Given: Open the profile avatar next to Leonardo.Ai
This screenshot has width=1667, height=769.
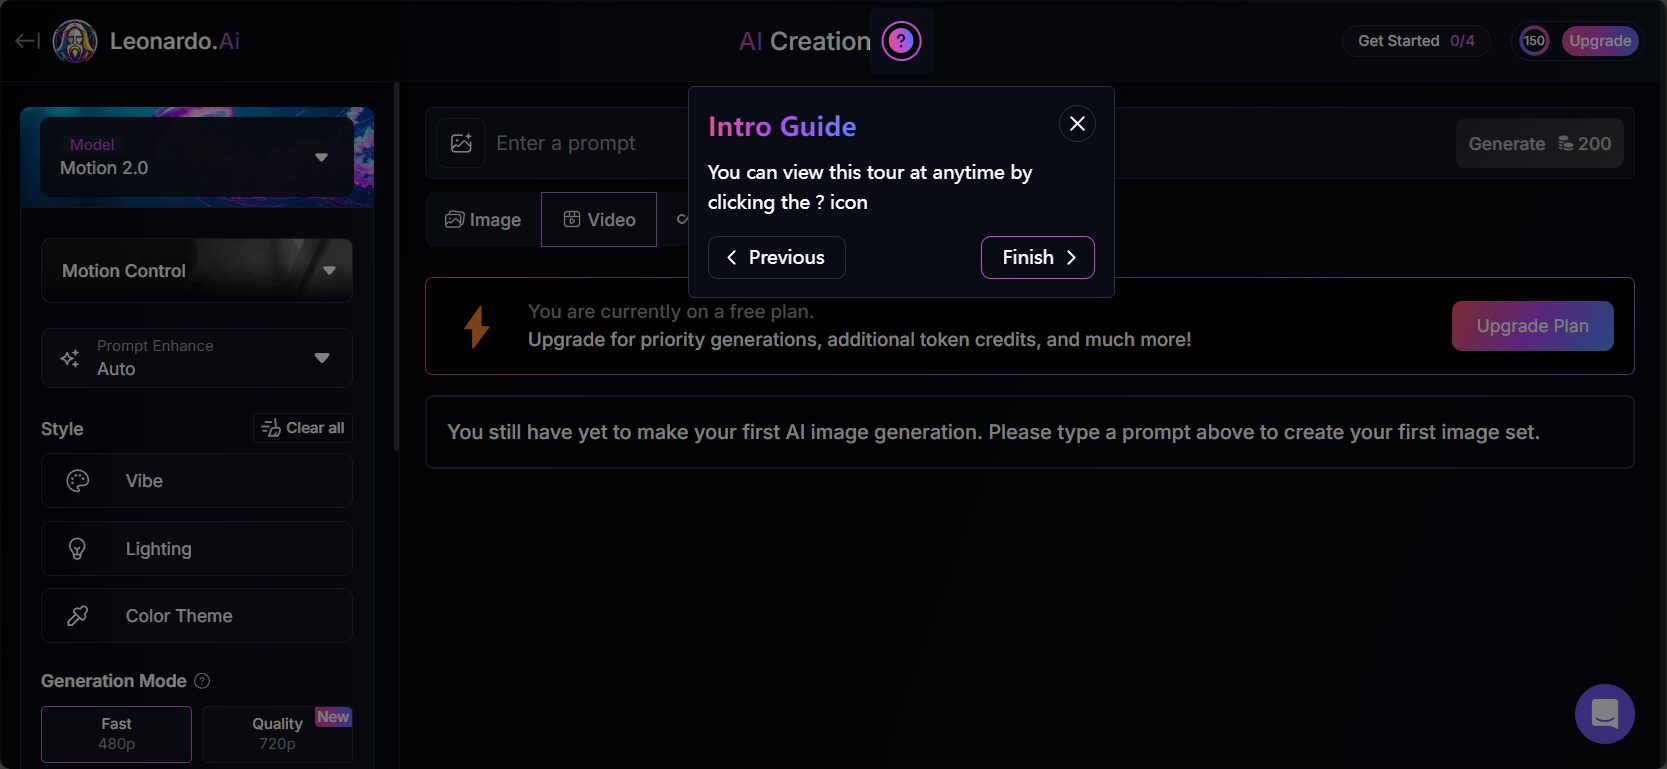Looking at the screenshot, I should point(75,41).
